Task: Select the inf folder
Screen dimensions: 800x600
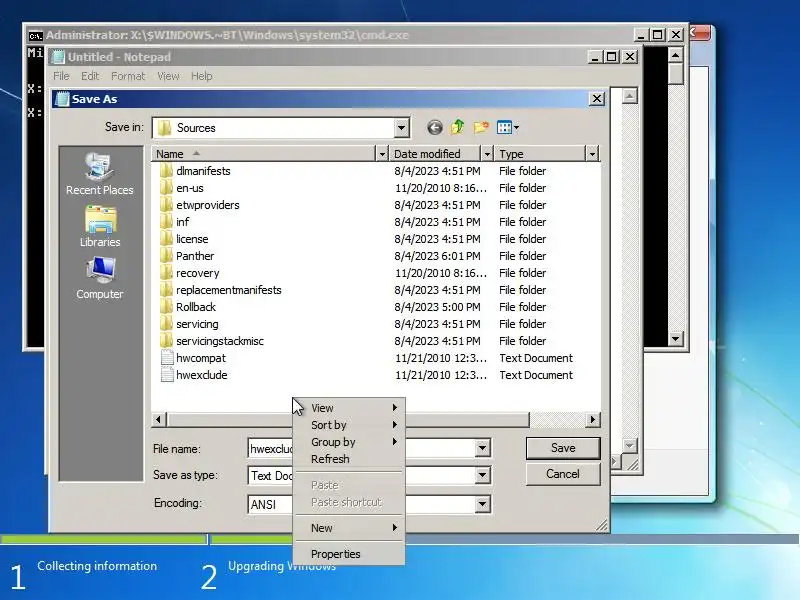Action: coord(174,222)
